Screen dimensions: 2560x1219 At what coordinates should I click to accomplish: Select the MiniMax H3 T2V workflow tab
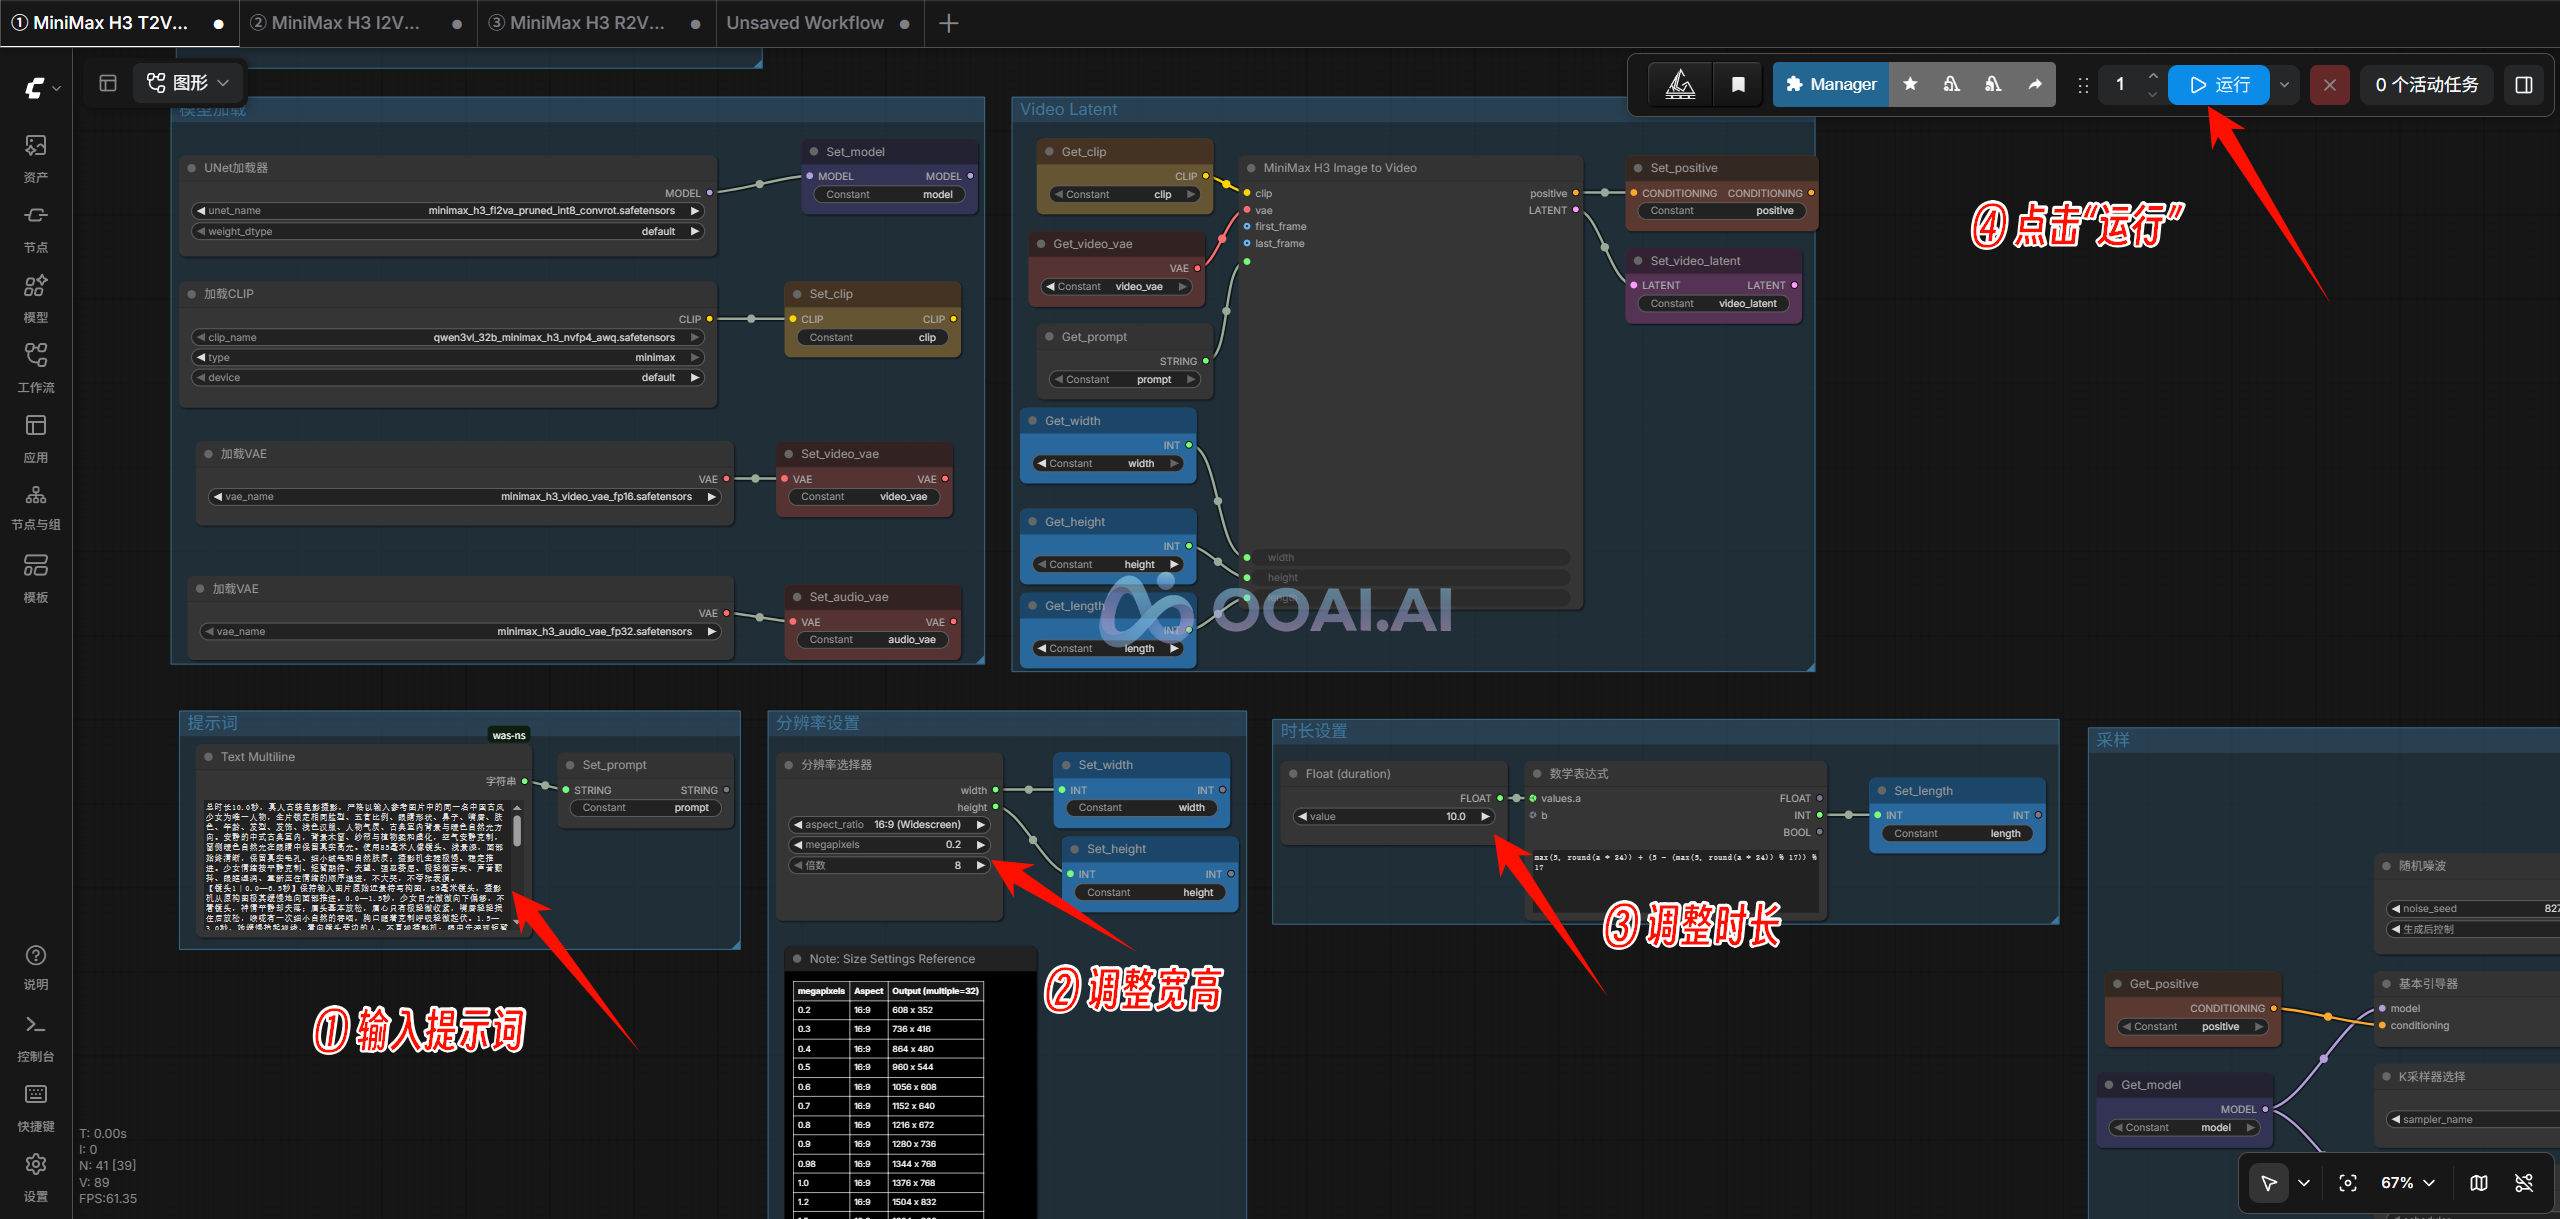119,23
